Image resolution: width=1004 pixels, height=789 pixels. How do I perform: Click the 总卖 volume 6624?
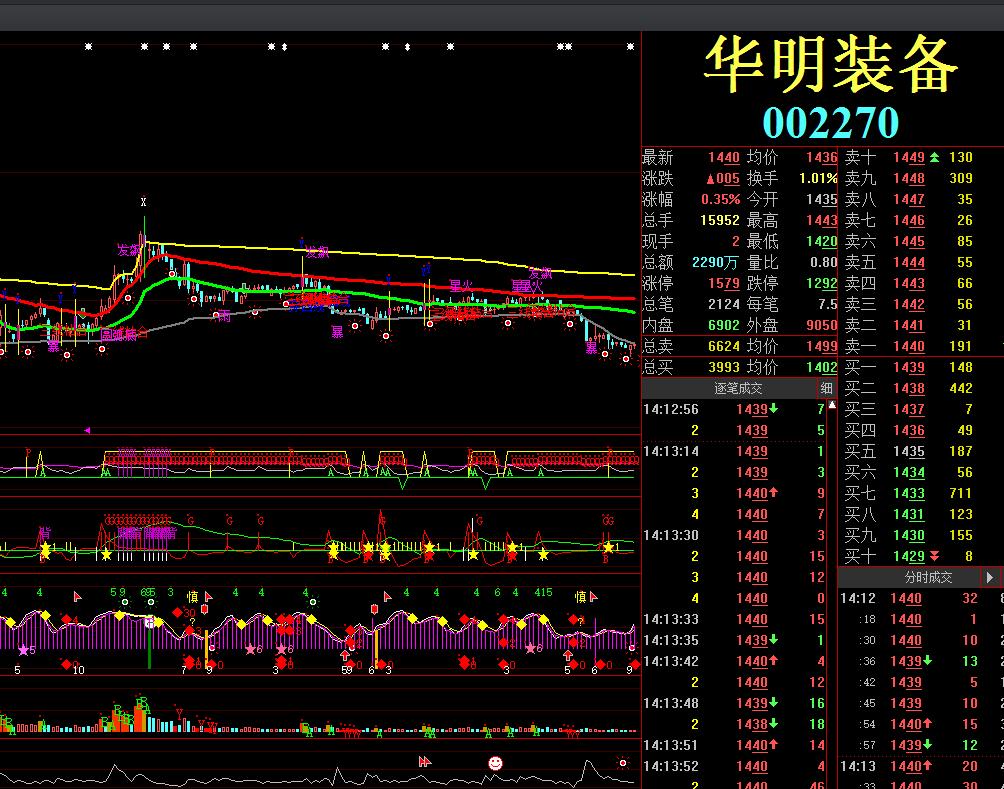[x=724, y=346]
